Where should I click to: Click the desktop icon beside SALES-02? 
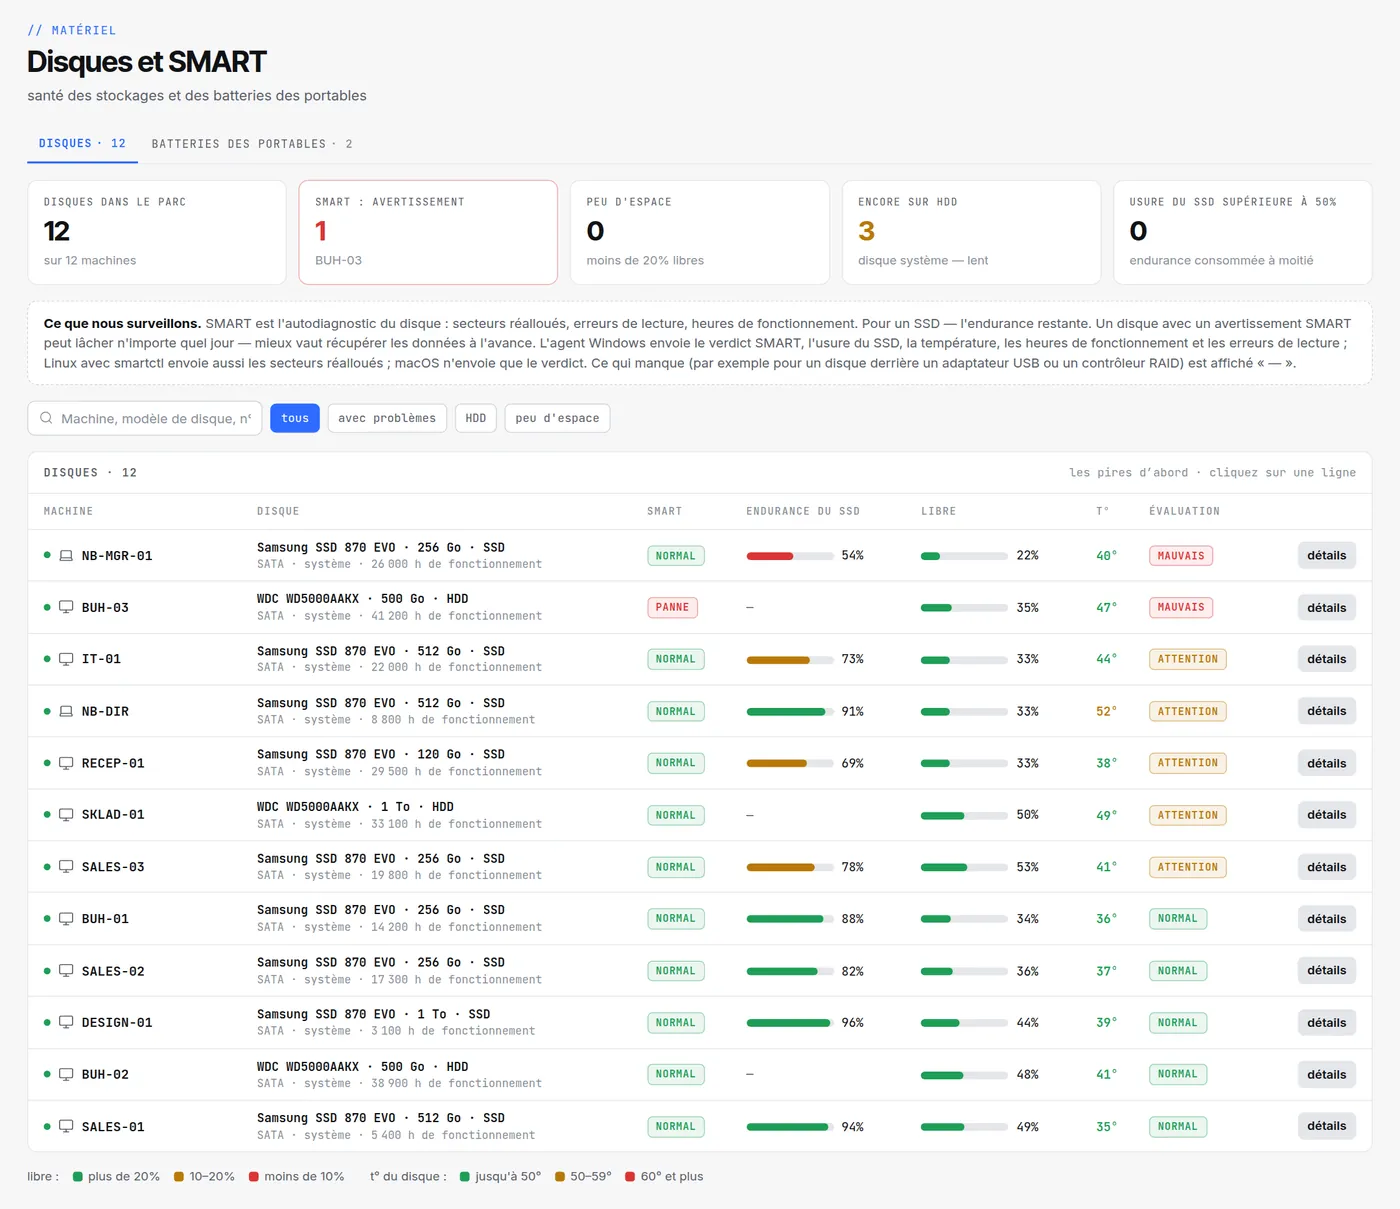66,971
